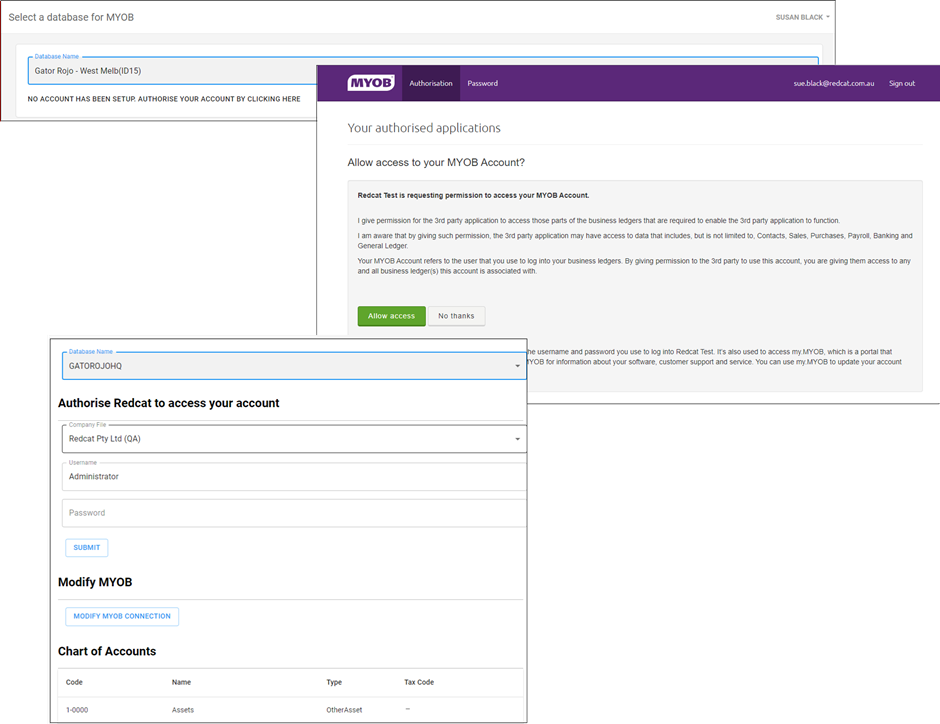Click the GATOROJOHQ dropdown arrow
Viewport: 940px width, 724px height.
point(517,366)
